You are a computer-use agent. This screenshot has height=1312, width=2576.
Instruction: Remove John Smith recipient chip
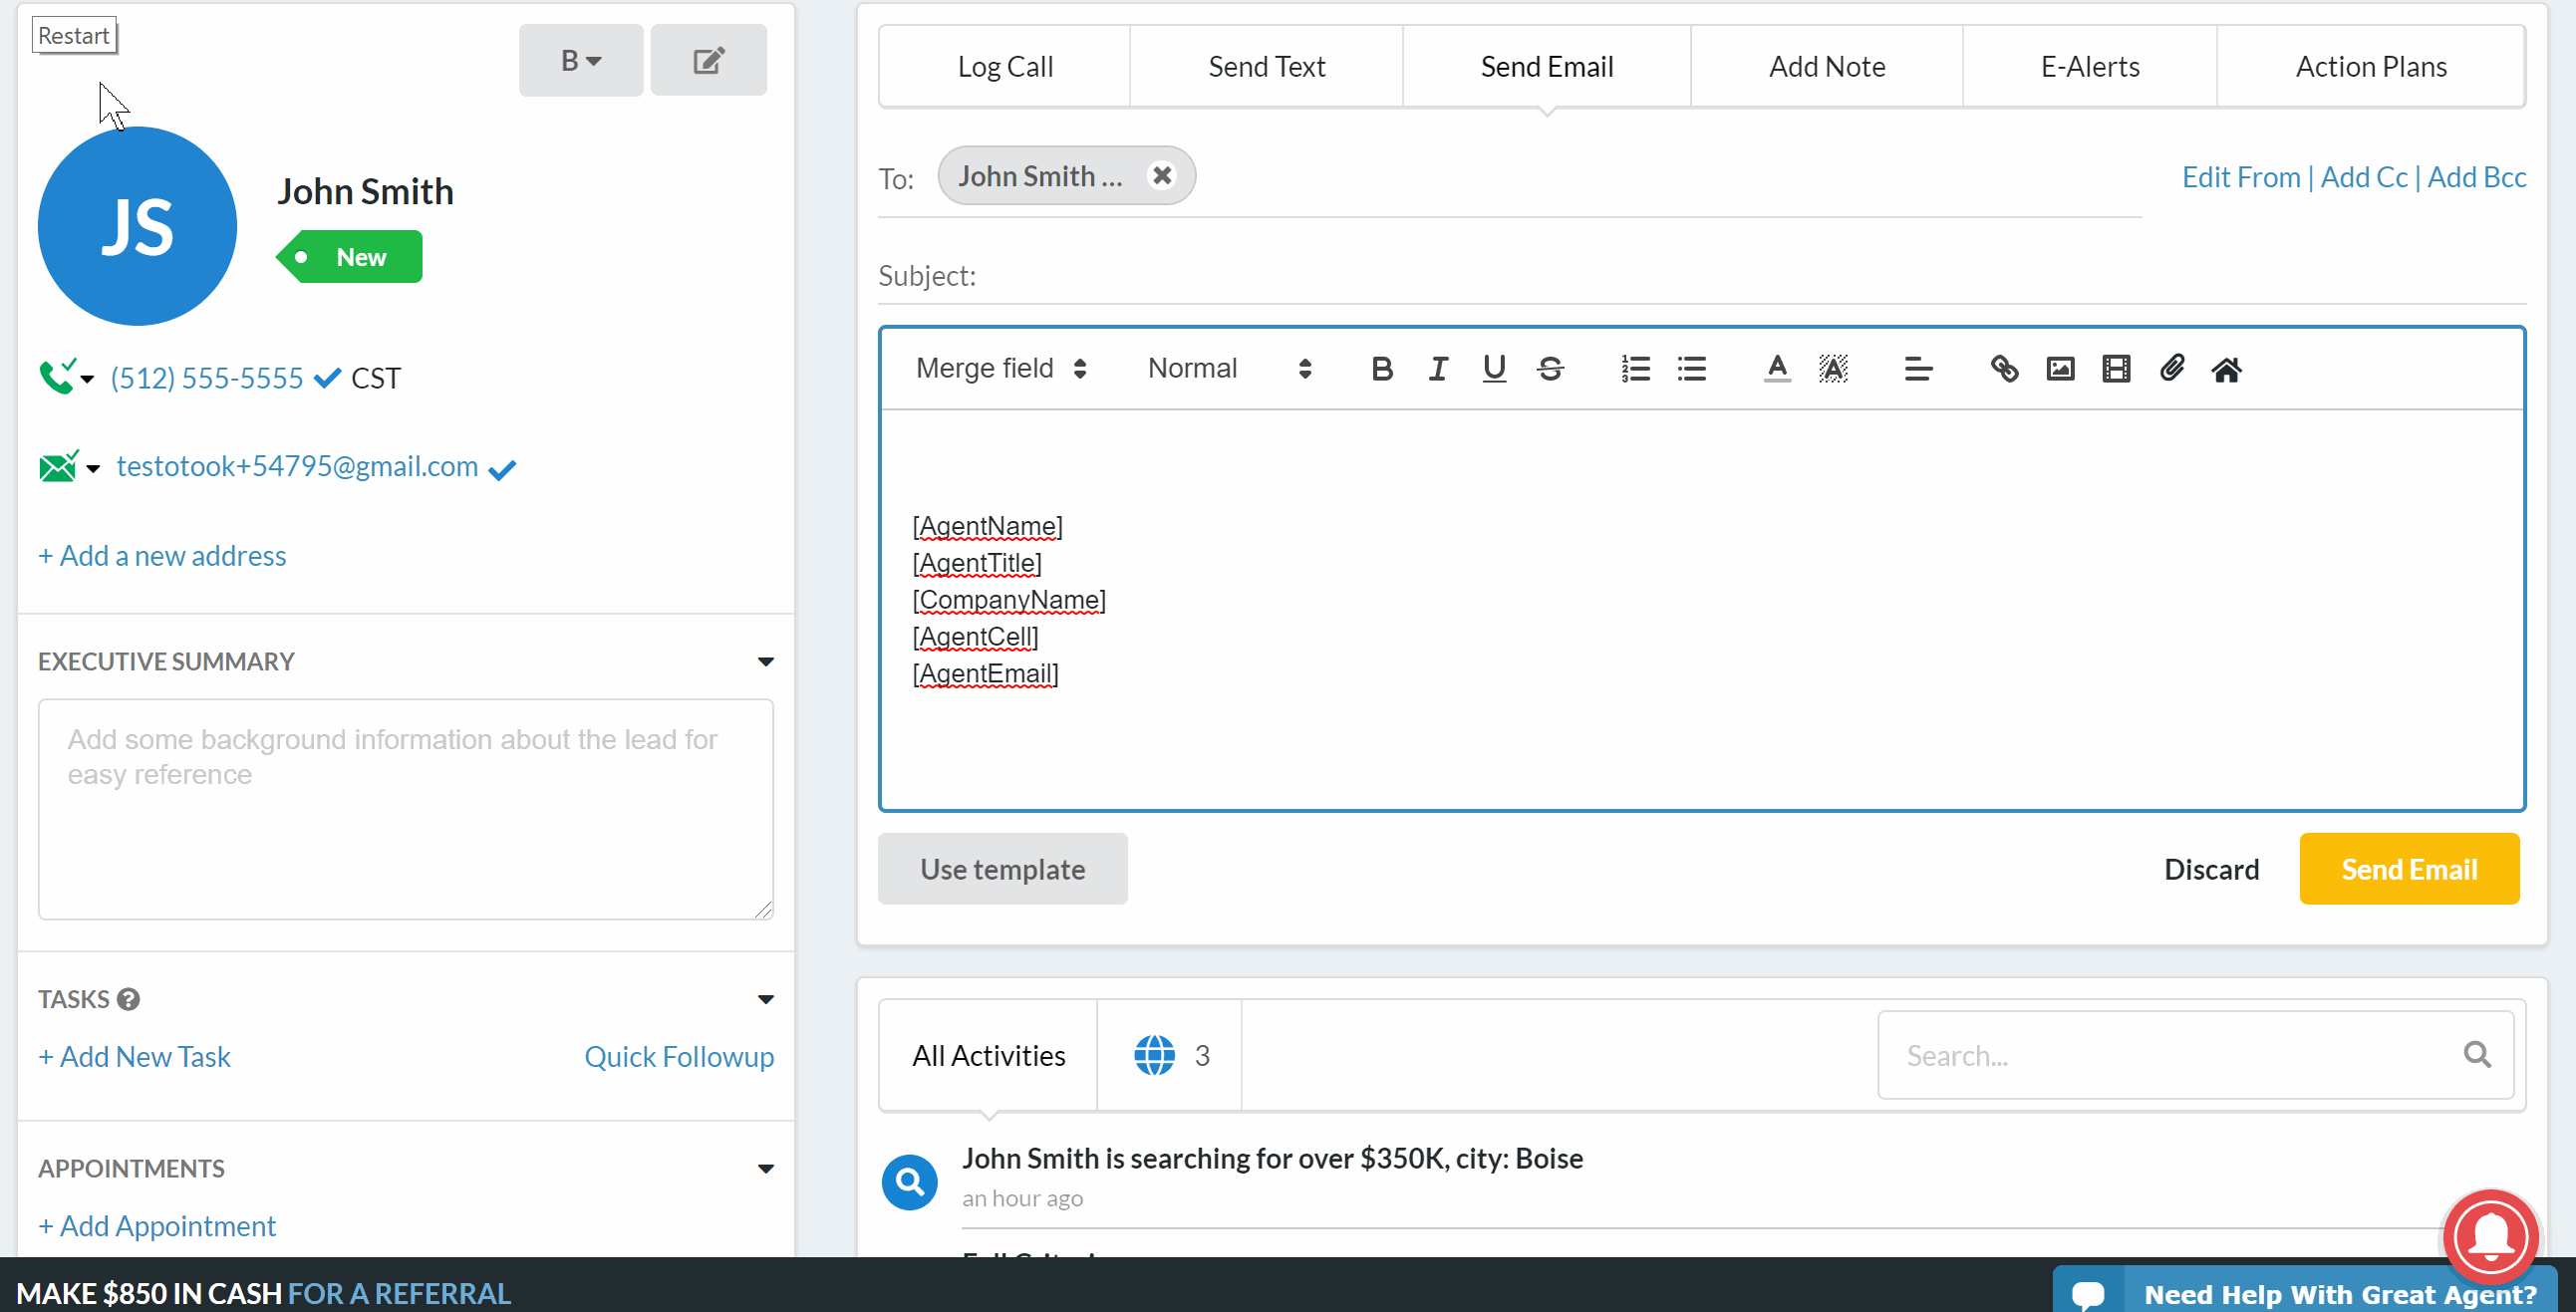click(1161, 176)
